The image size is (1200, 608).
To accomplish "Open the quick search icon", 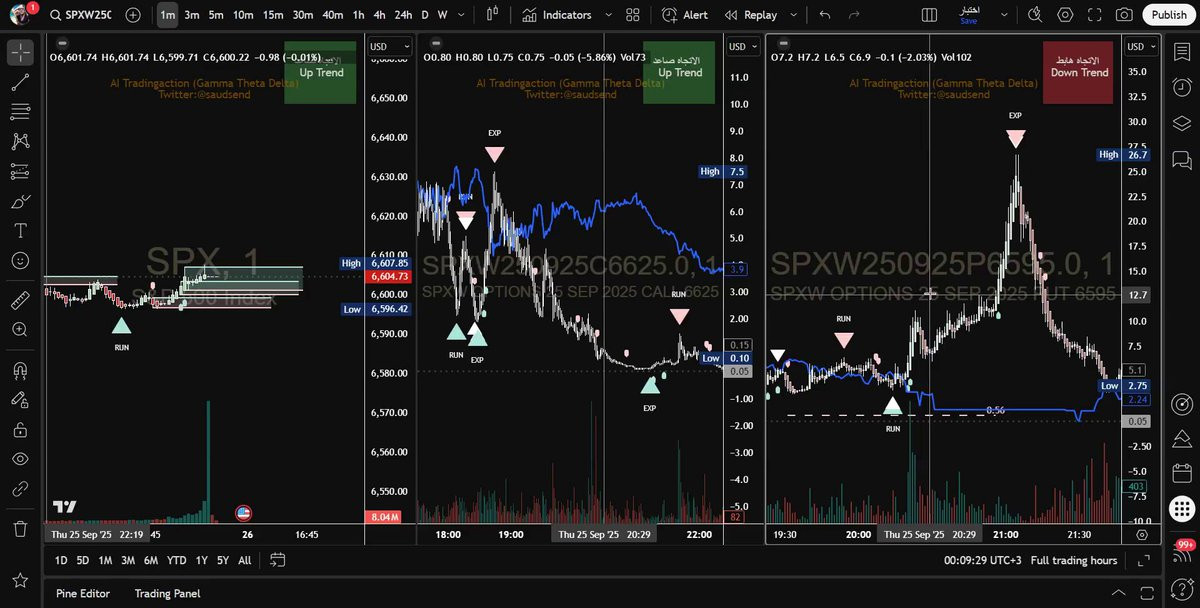I will [1036, 15].
